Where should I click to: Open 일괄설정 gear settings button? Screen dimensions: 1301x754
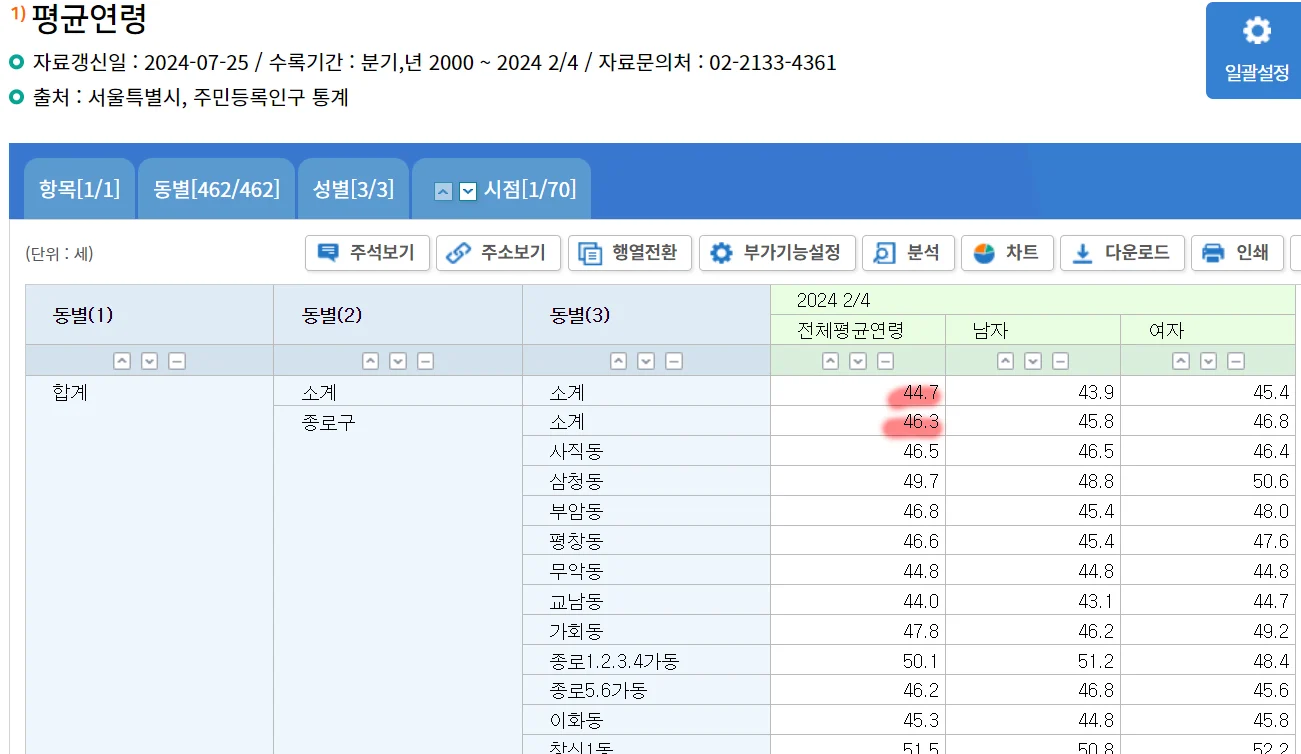coord(1255,50)
